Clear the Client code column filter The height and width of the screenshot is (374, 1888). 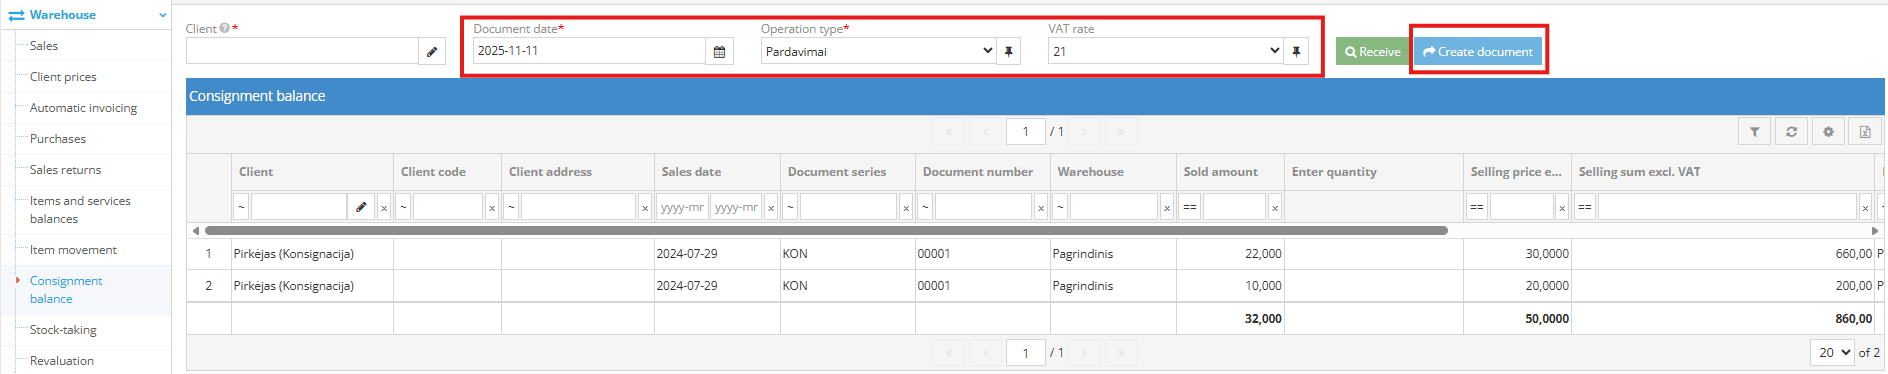coord(492,208)
